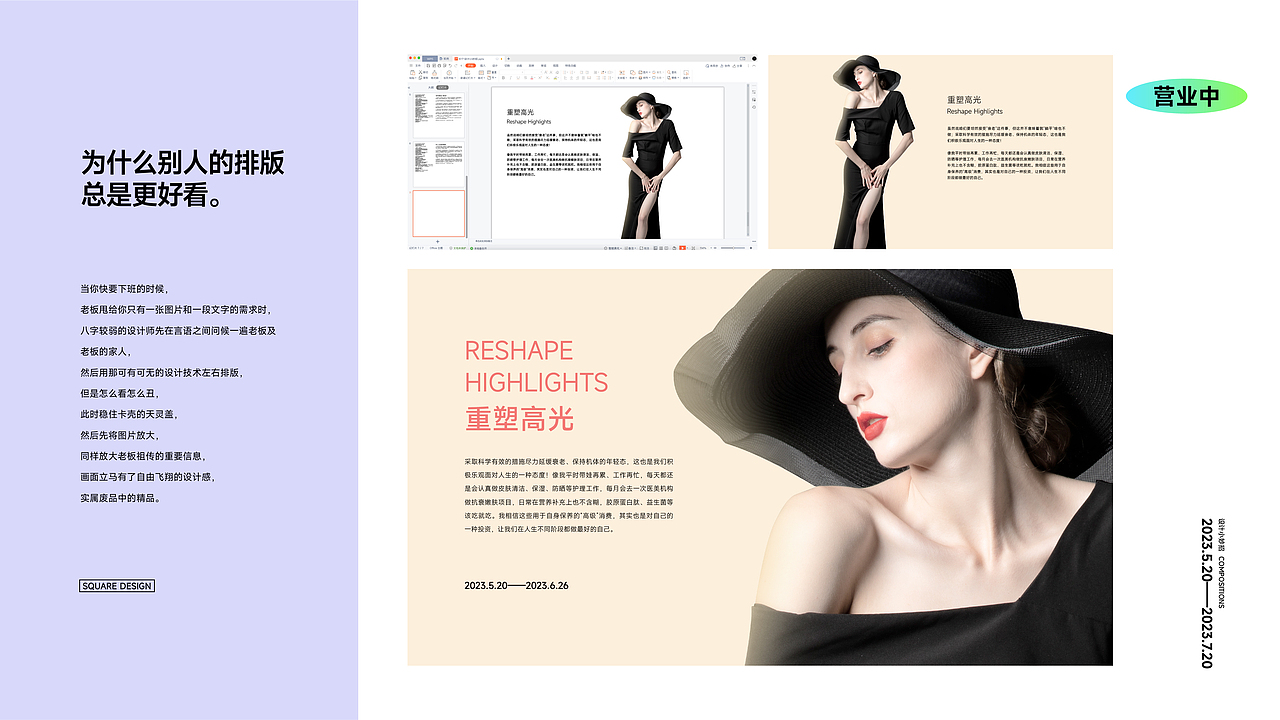Adjust the zoom slider in status bar
This screenshot has height=720, width=1280.
[733, 248]
